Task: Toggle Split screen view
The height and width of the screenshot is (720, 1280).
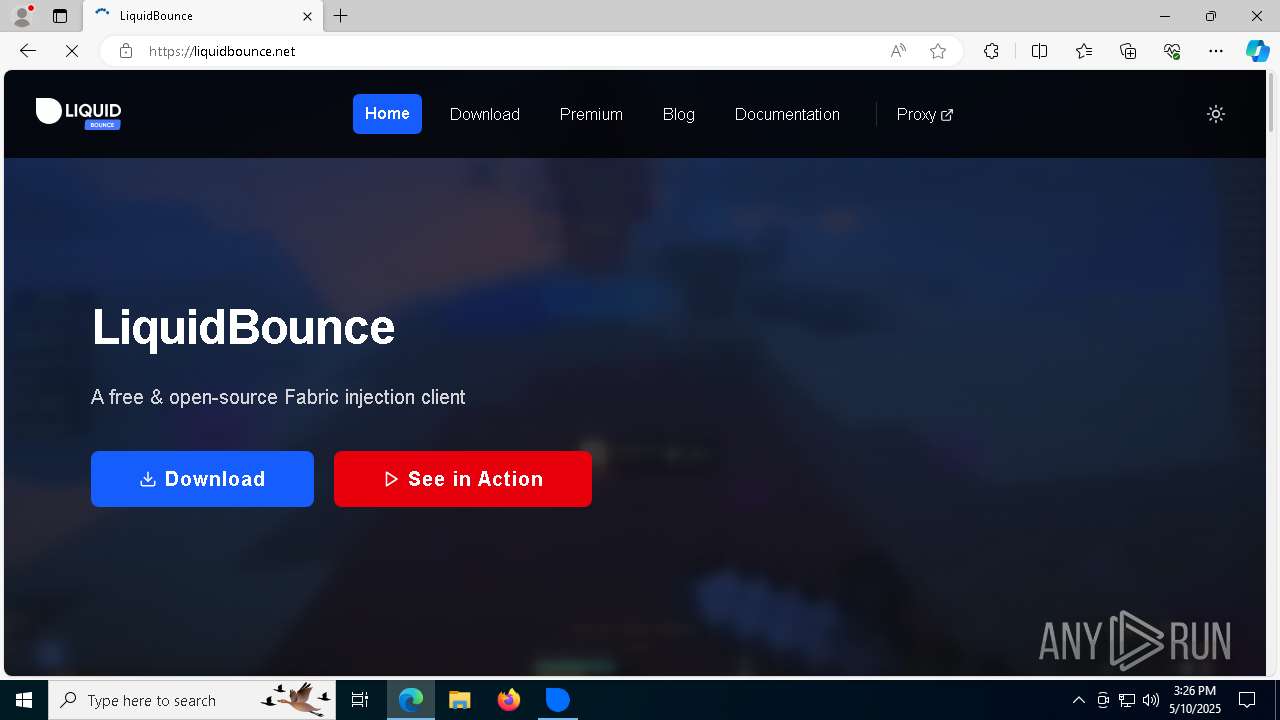Action: coord(1039,51)
